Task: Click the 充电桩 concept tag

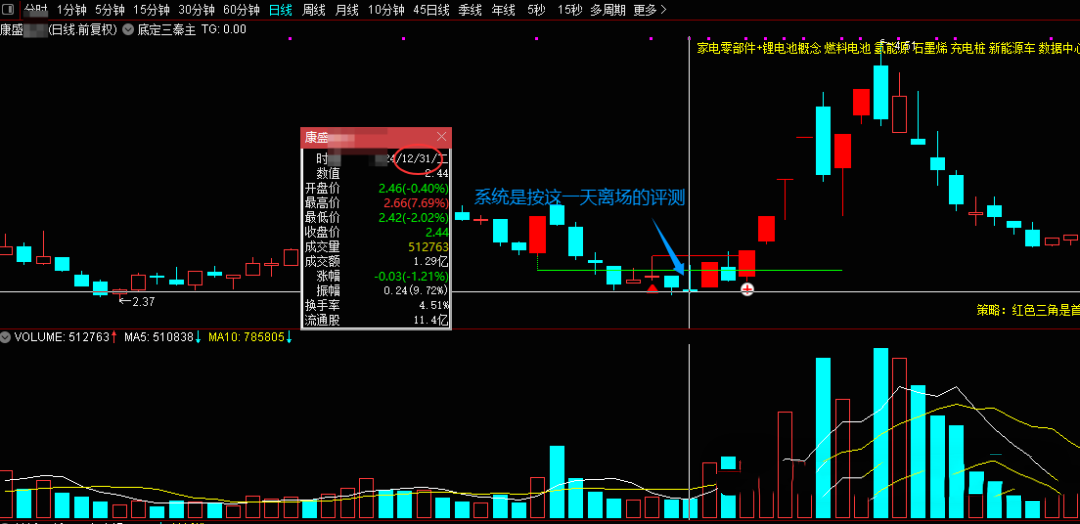Action: [968, 48]
